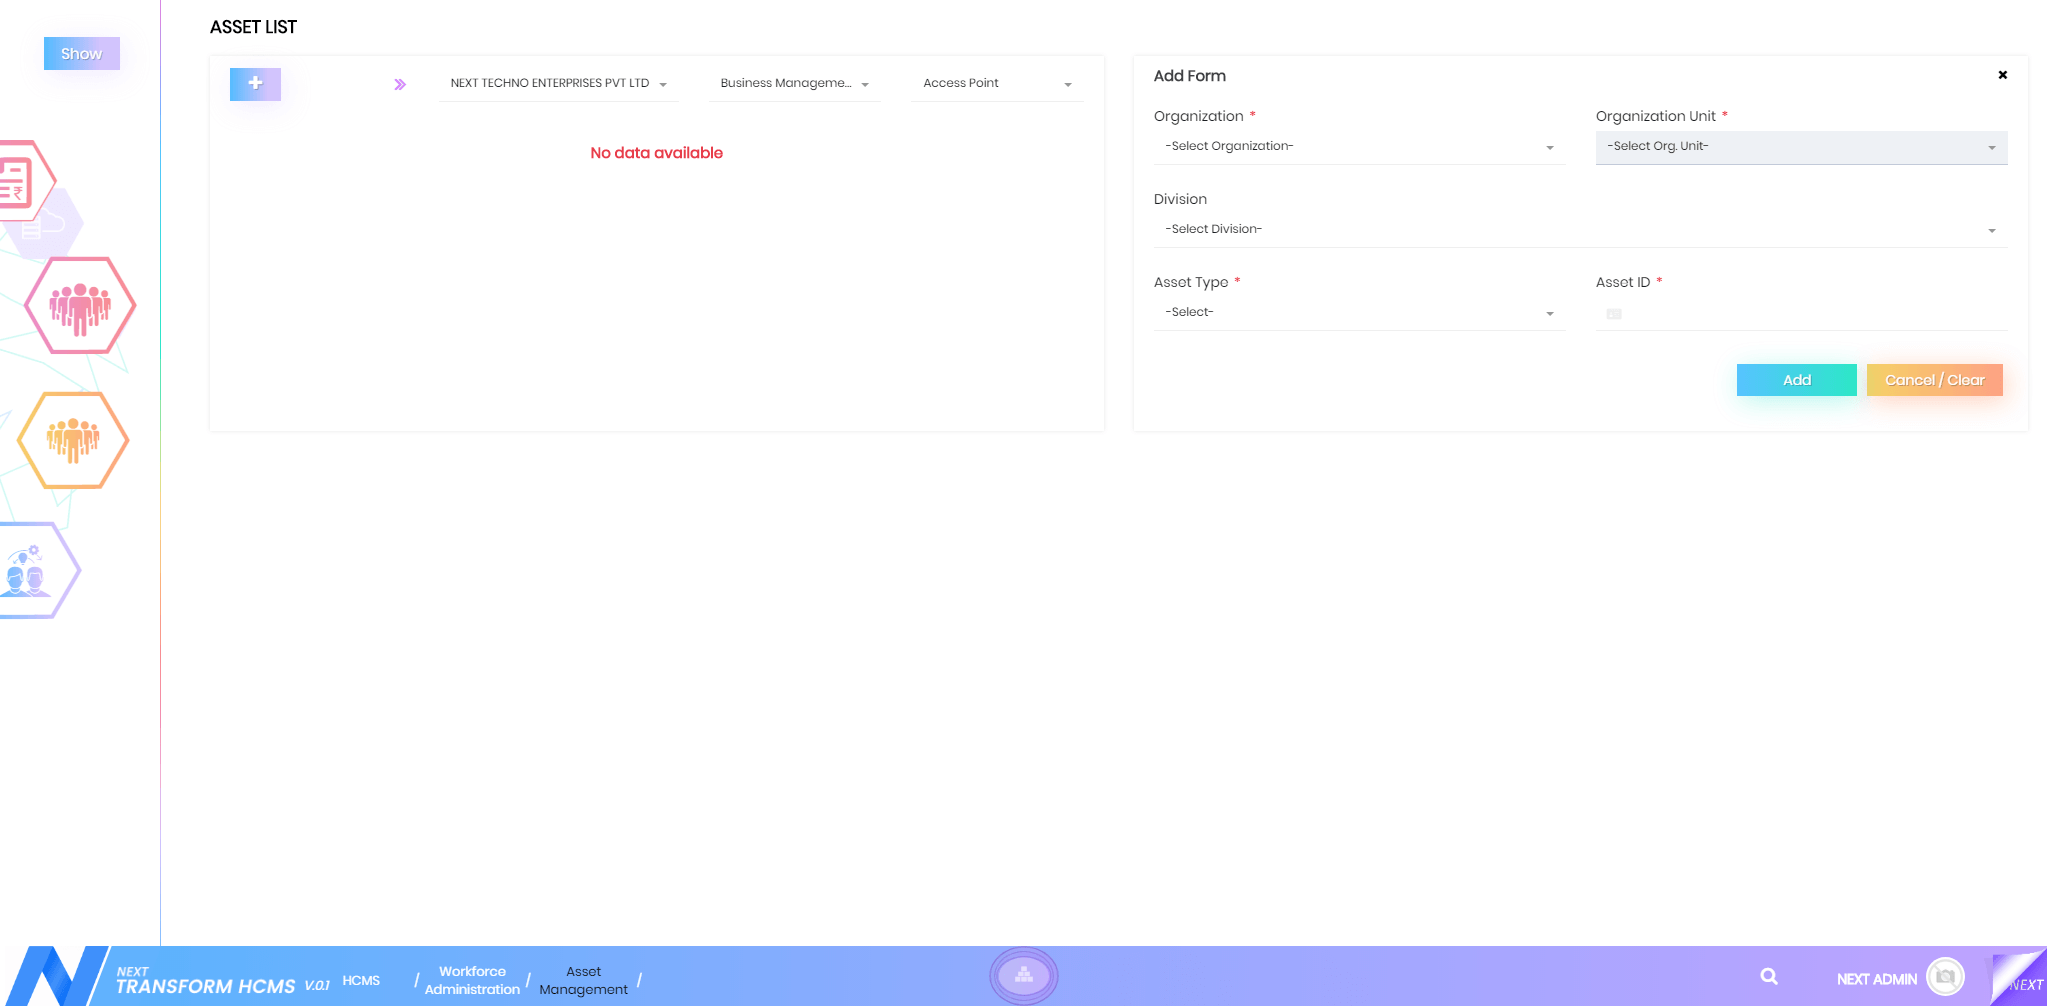2047x1006 pixels.
Task: Click the purple double-chevron arrow icon
Action: [x=400, y=85]
